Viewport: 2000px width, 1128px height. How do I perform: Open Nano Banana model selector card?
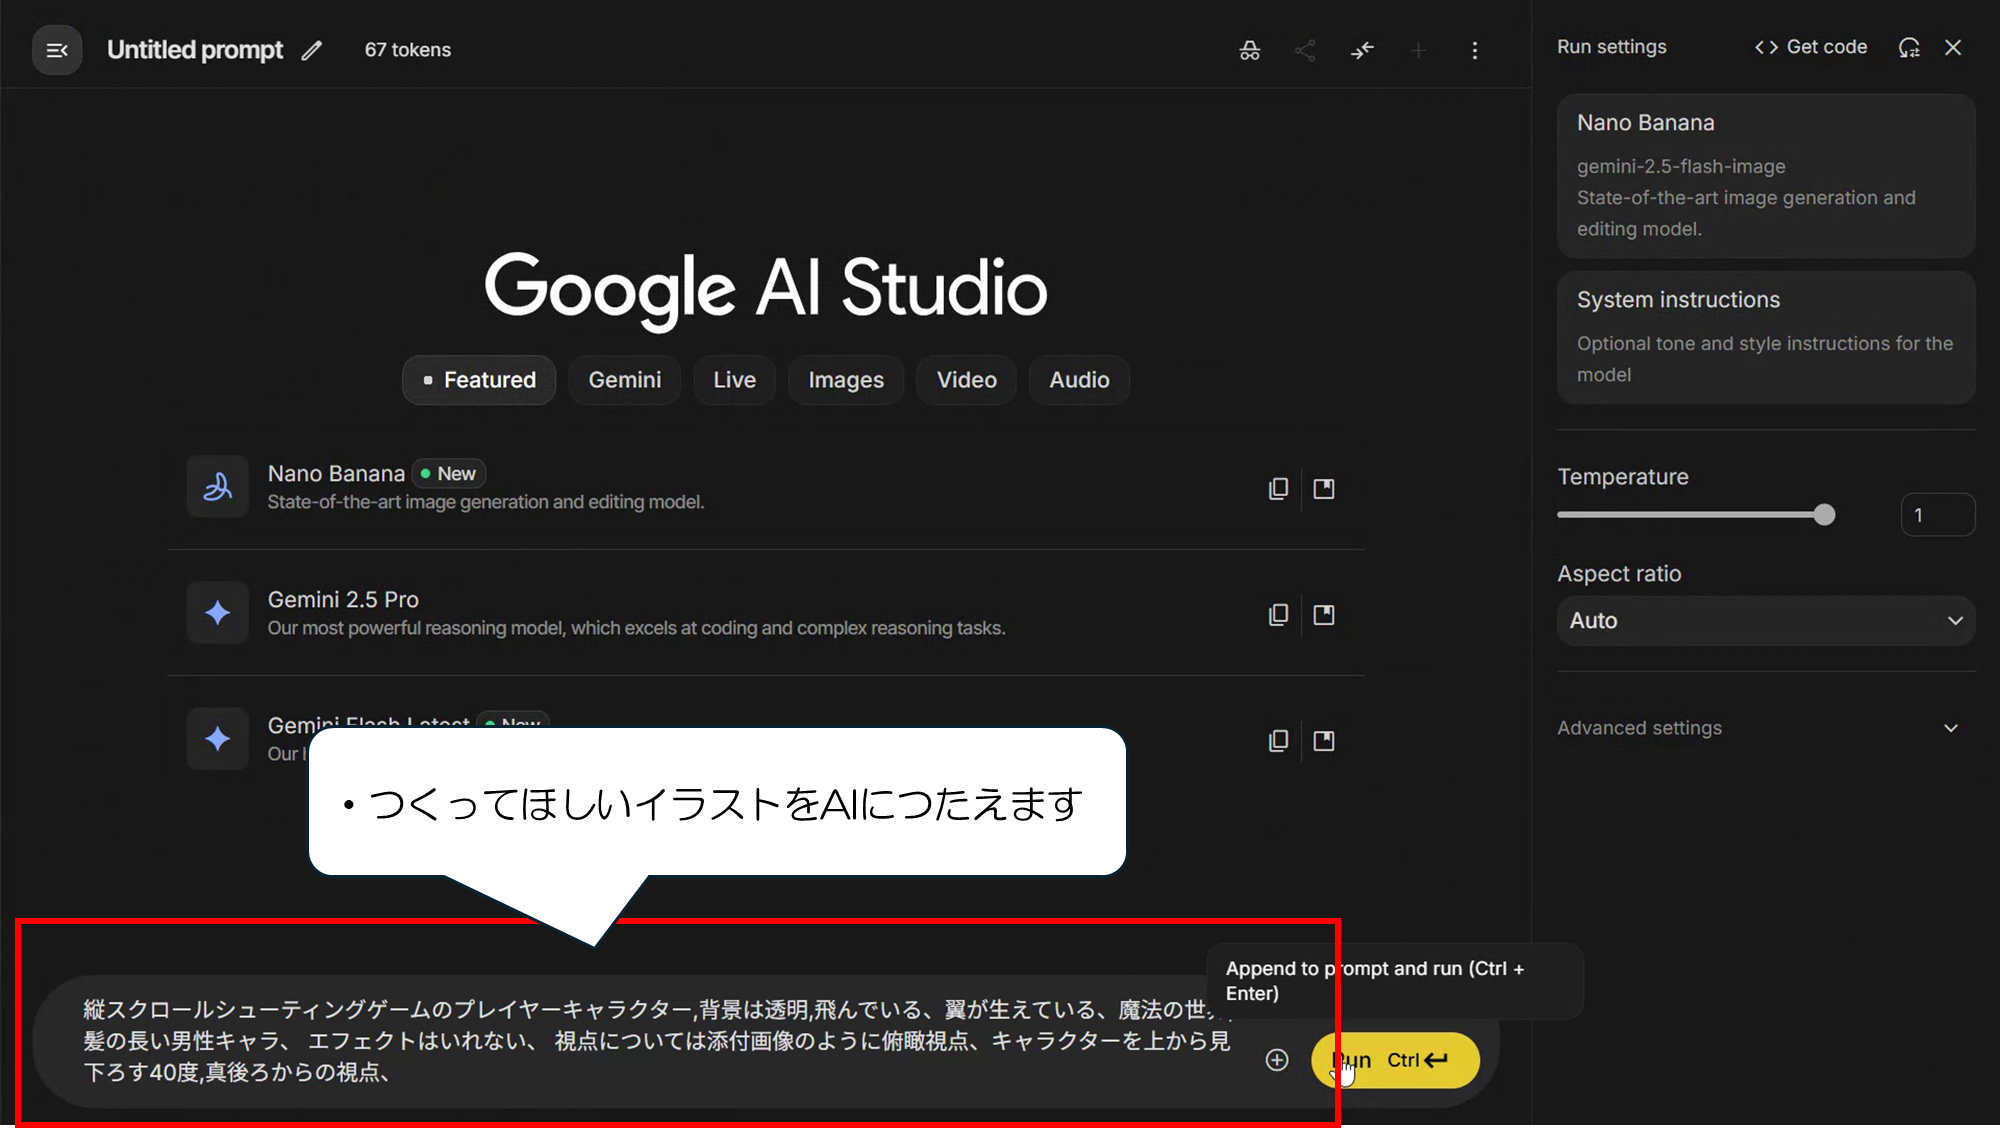[1765, 175]
